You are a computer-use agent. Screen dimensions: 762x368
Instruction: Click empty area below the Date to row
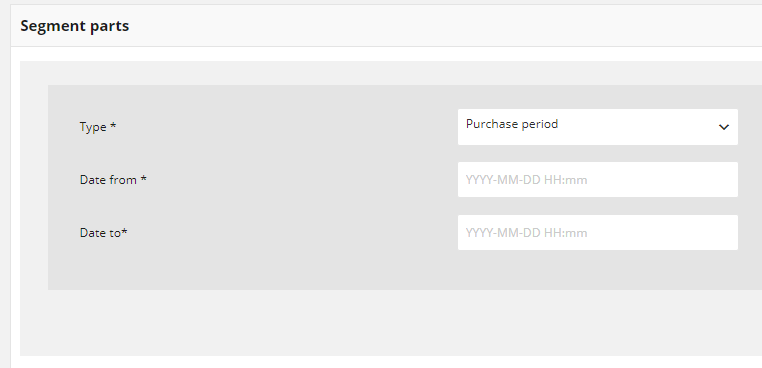tap(405, 270)
